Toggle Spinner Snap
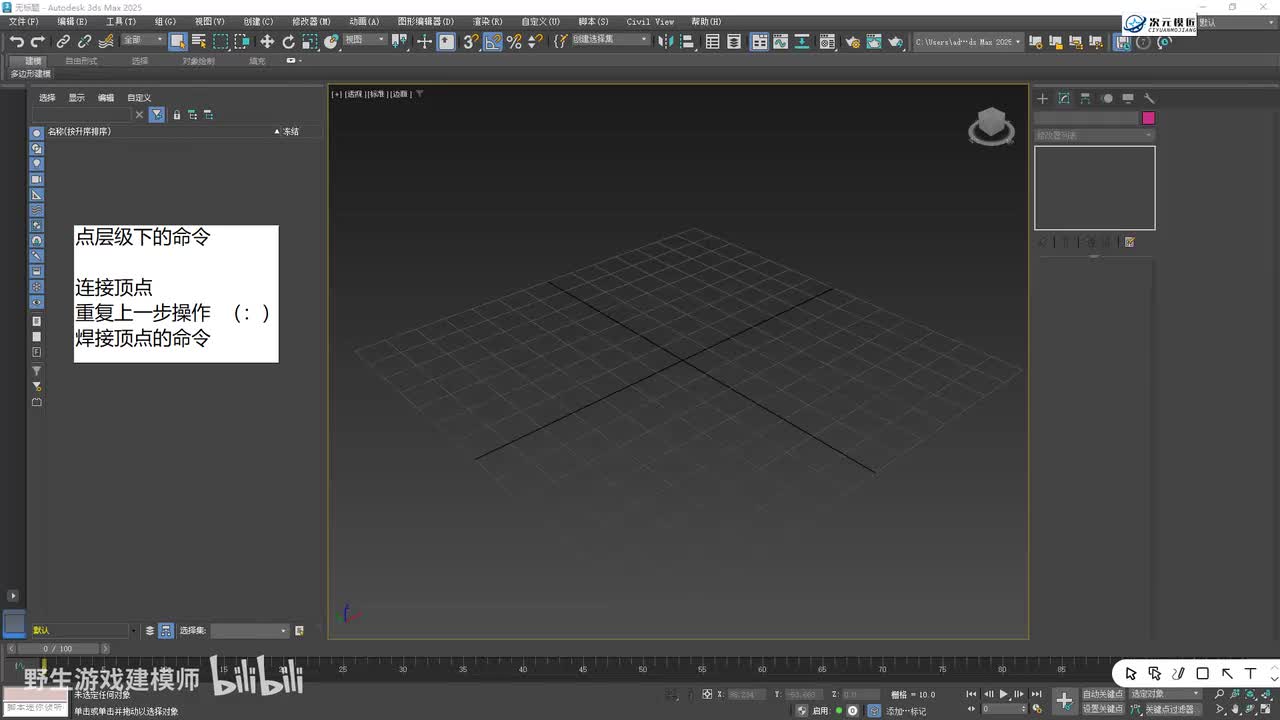Screen dimensions: 1280x720 [535, 41]
